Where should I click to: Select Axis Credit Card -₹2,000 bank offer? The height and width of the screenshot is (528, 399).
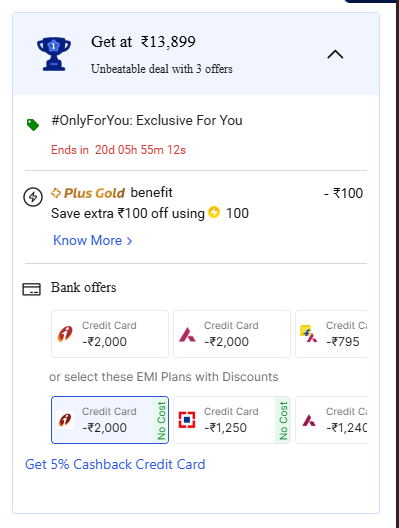pos(232,334)
